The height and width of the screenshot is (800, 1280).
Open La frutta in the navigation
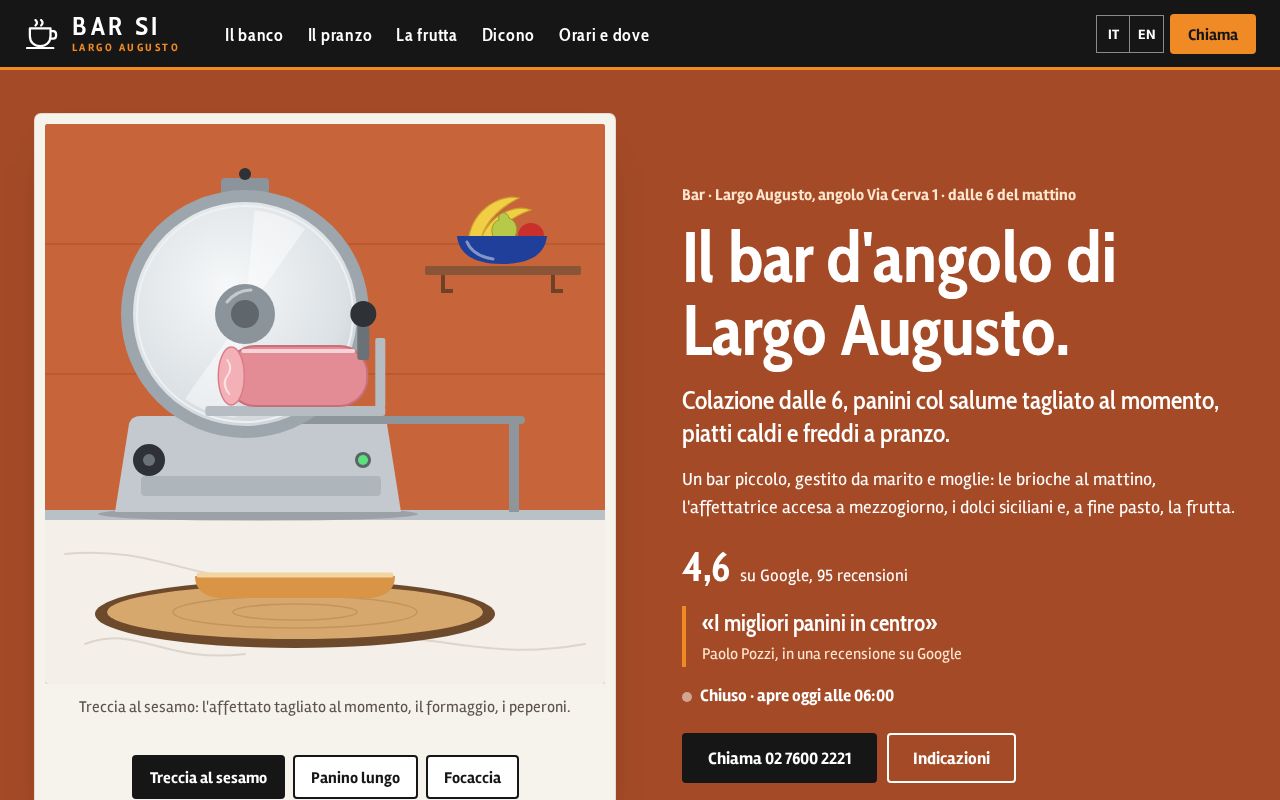pyautogui.click(x=426, y=35)
